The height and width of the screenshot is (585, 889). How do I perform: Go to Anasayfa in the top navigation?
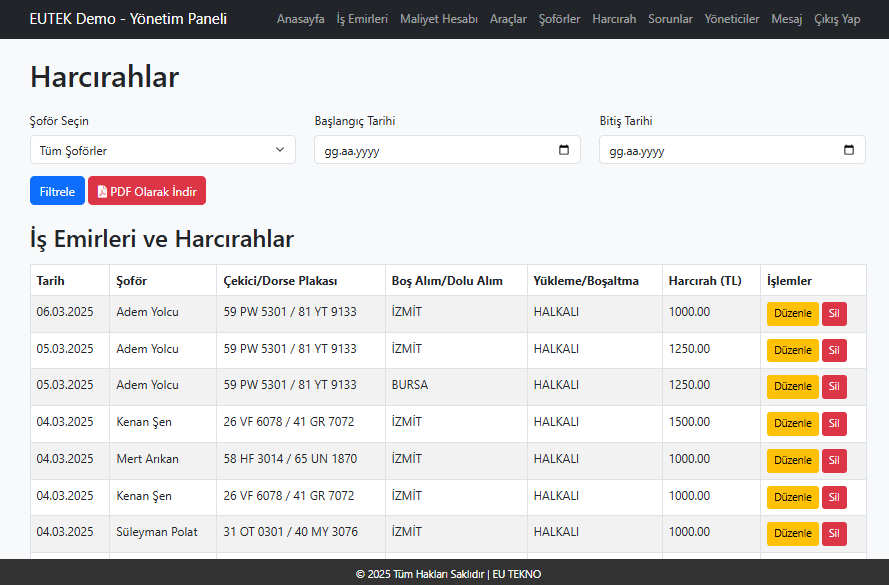(300, 19)
